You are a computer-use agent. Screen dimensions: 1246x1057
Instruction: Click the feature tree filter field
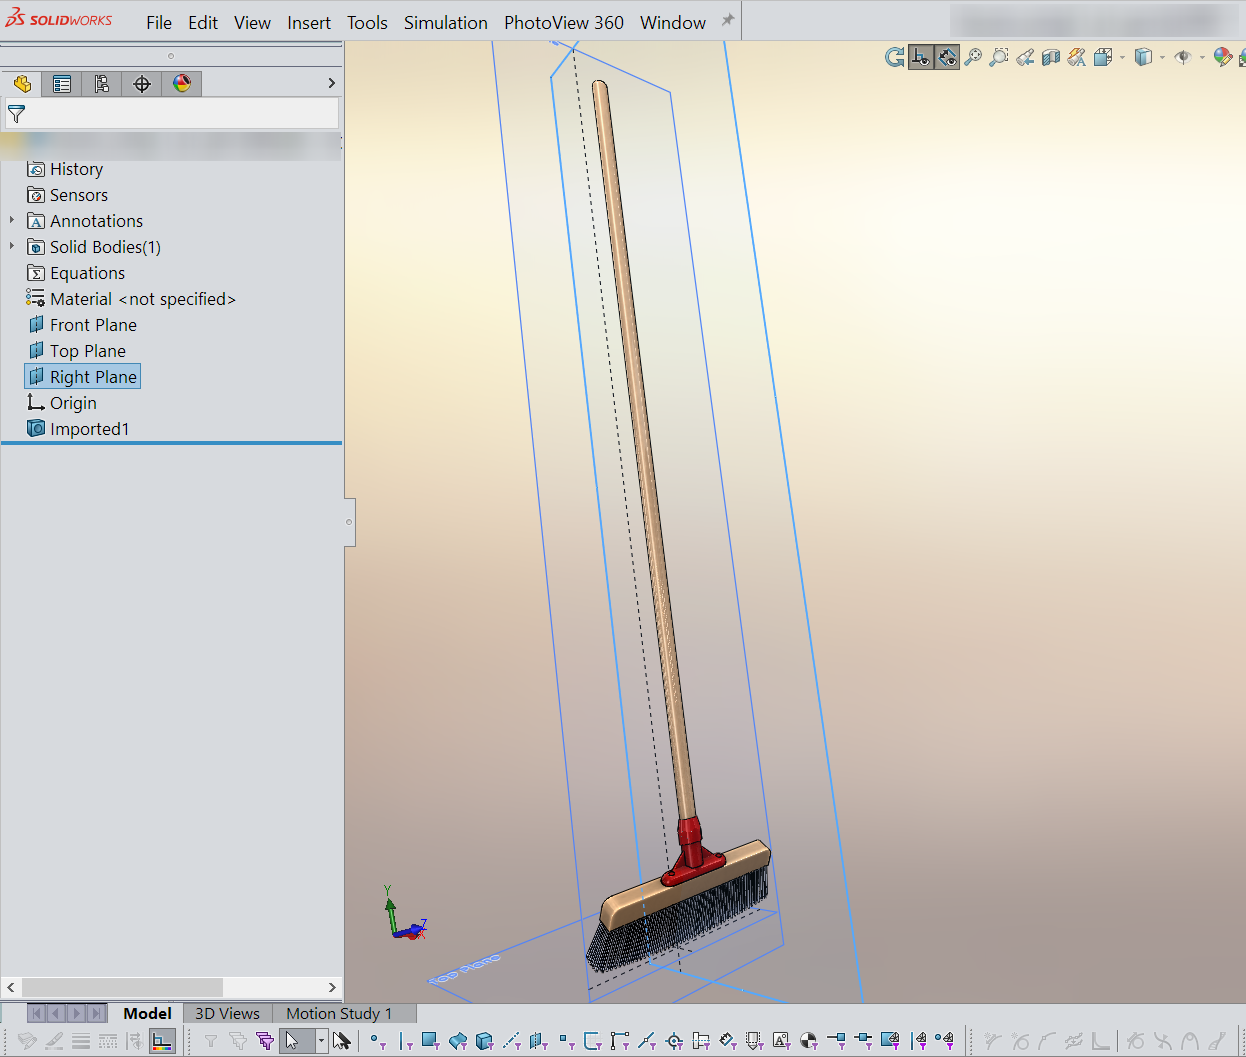[x=172, y=114]
